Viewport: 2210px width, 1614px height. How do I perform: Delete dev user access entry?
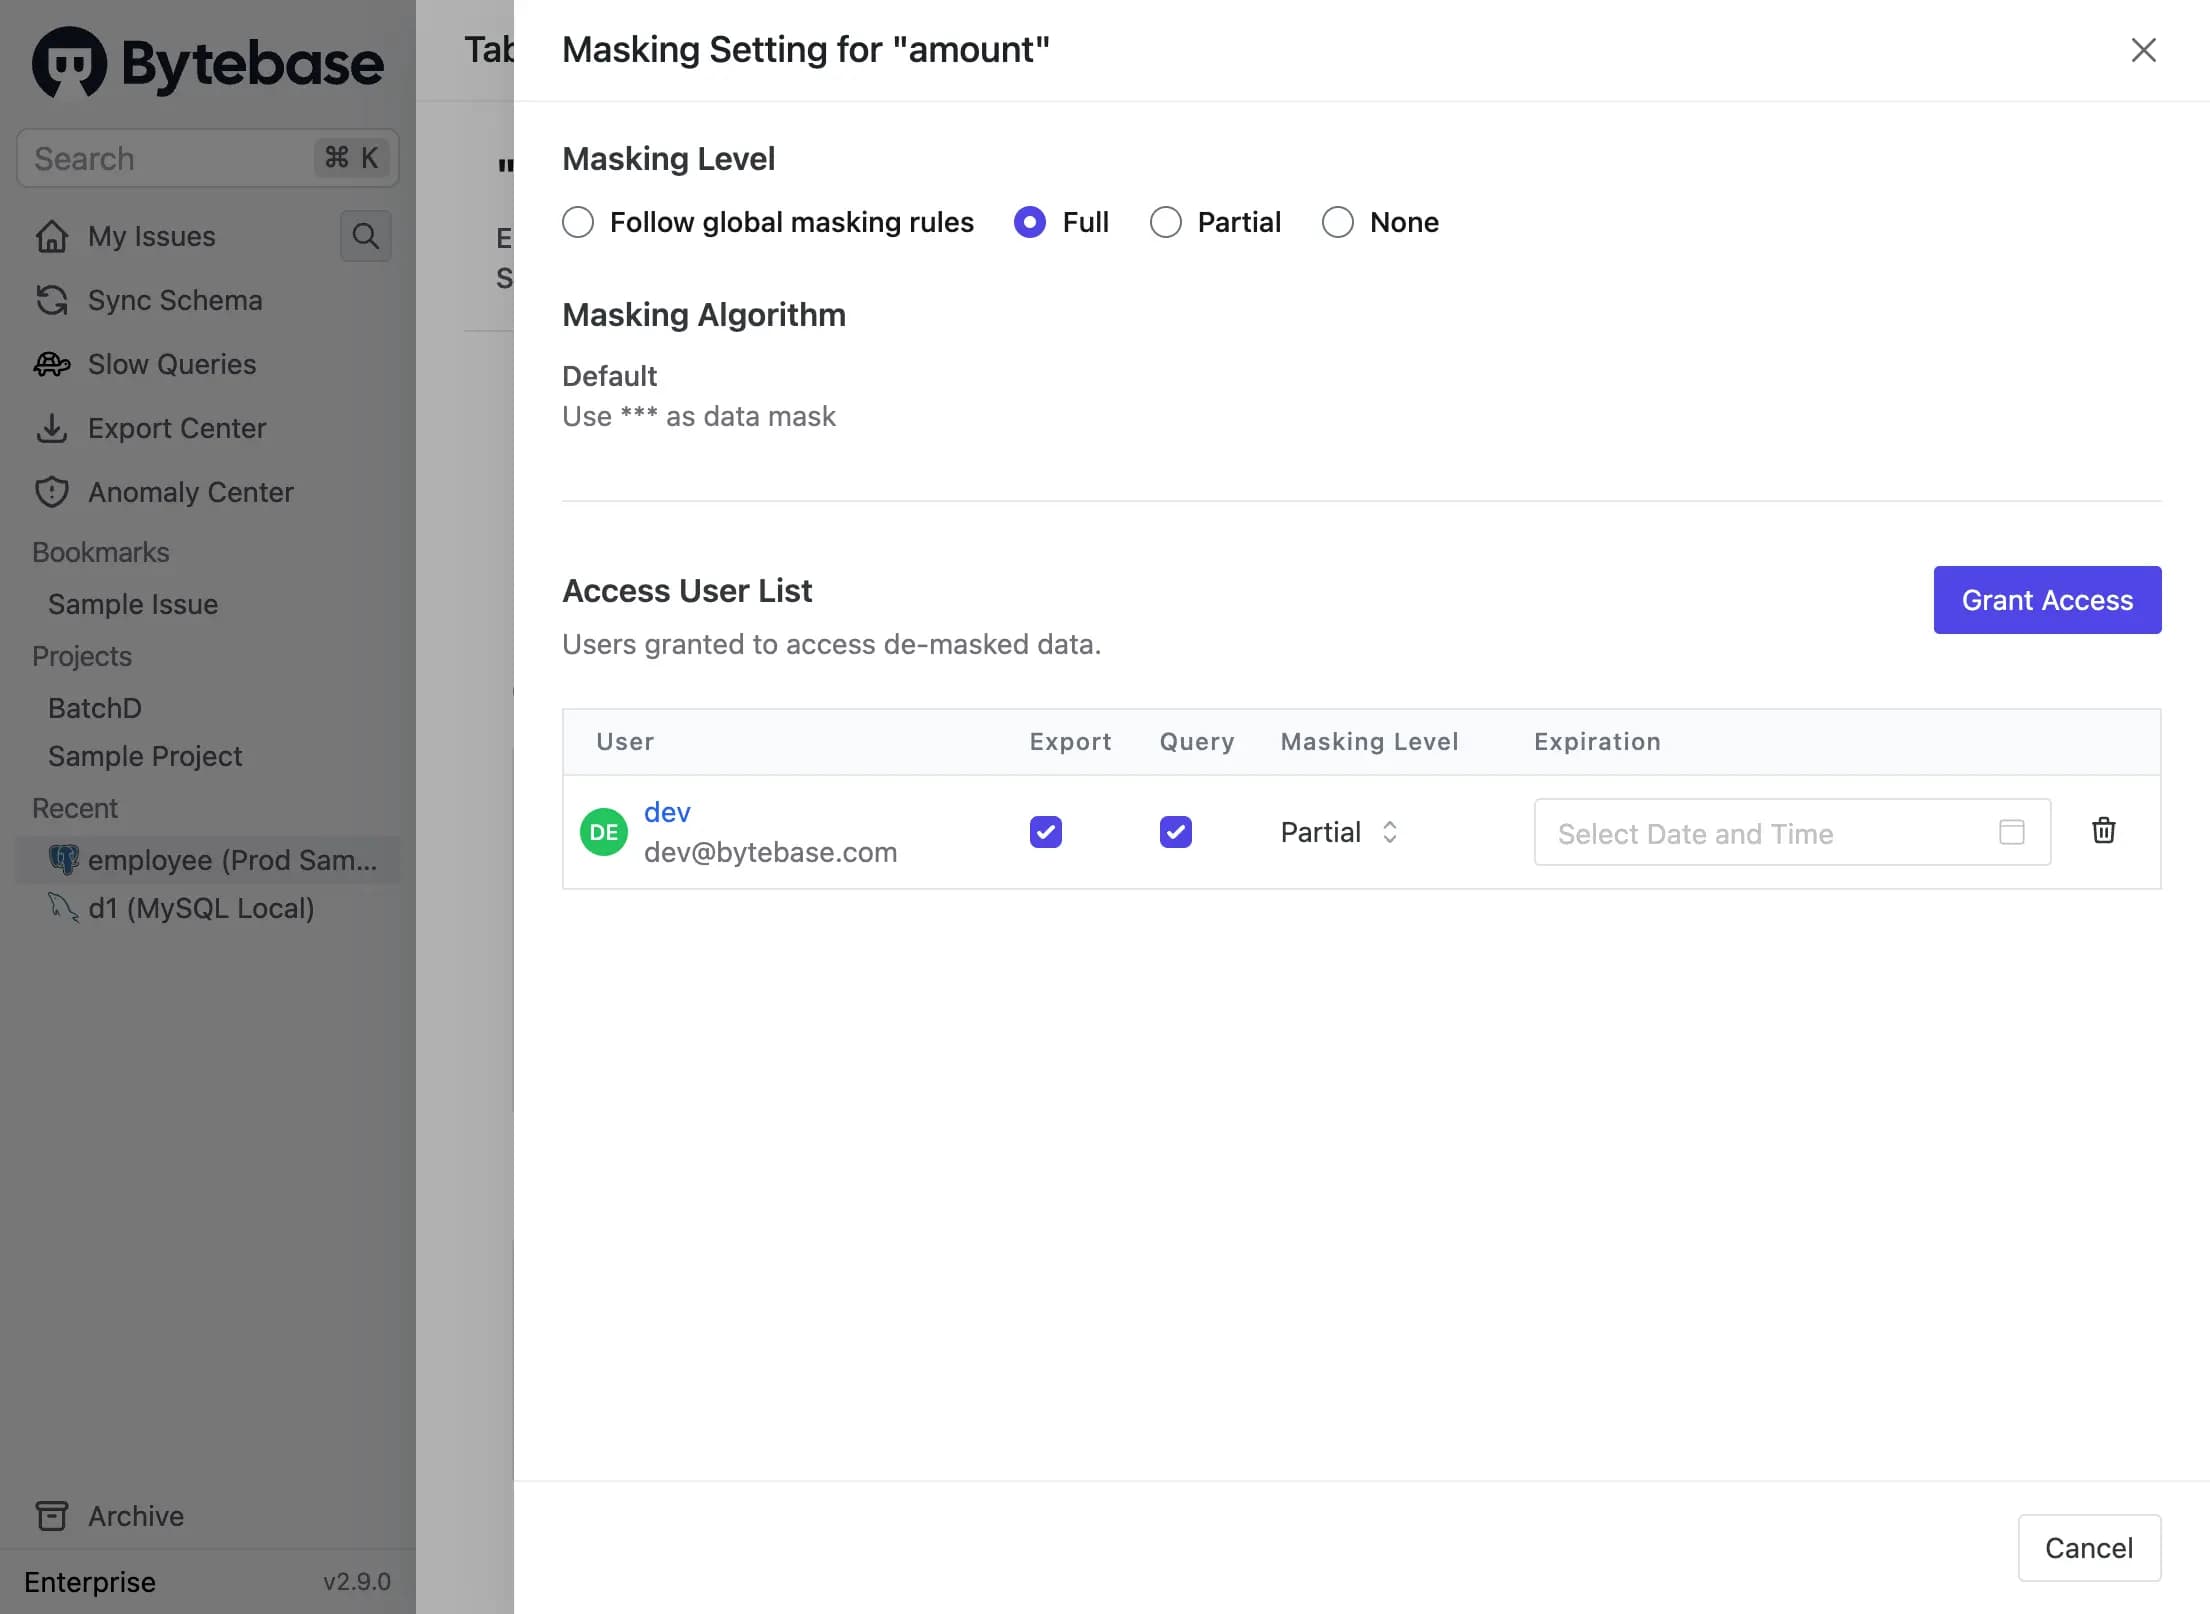(x=2102, y=830)
